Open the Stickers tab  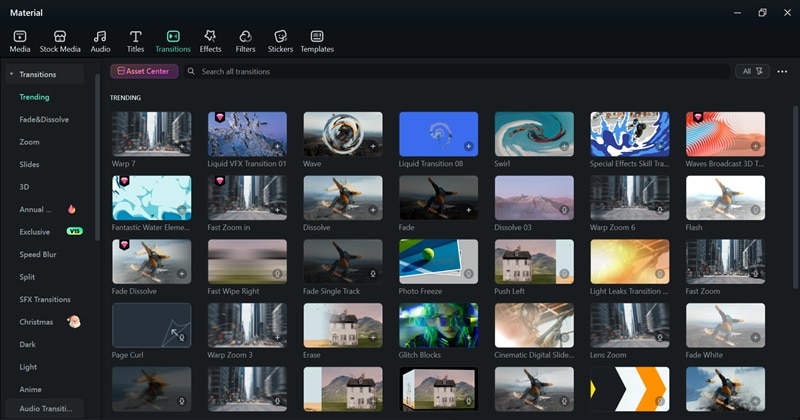[280, 41]
